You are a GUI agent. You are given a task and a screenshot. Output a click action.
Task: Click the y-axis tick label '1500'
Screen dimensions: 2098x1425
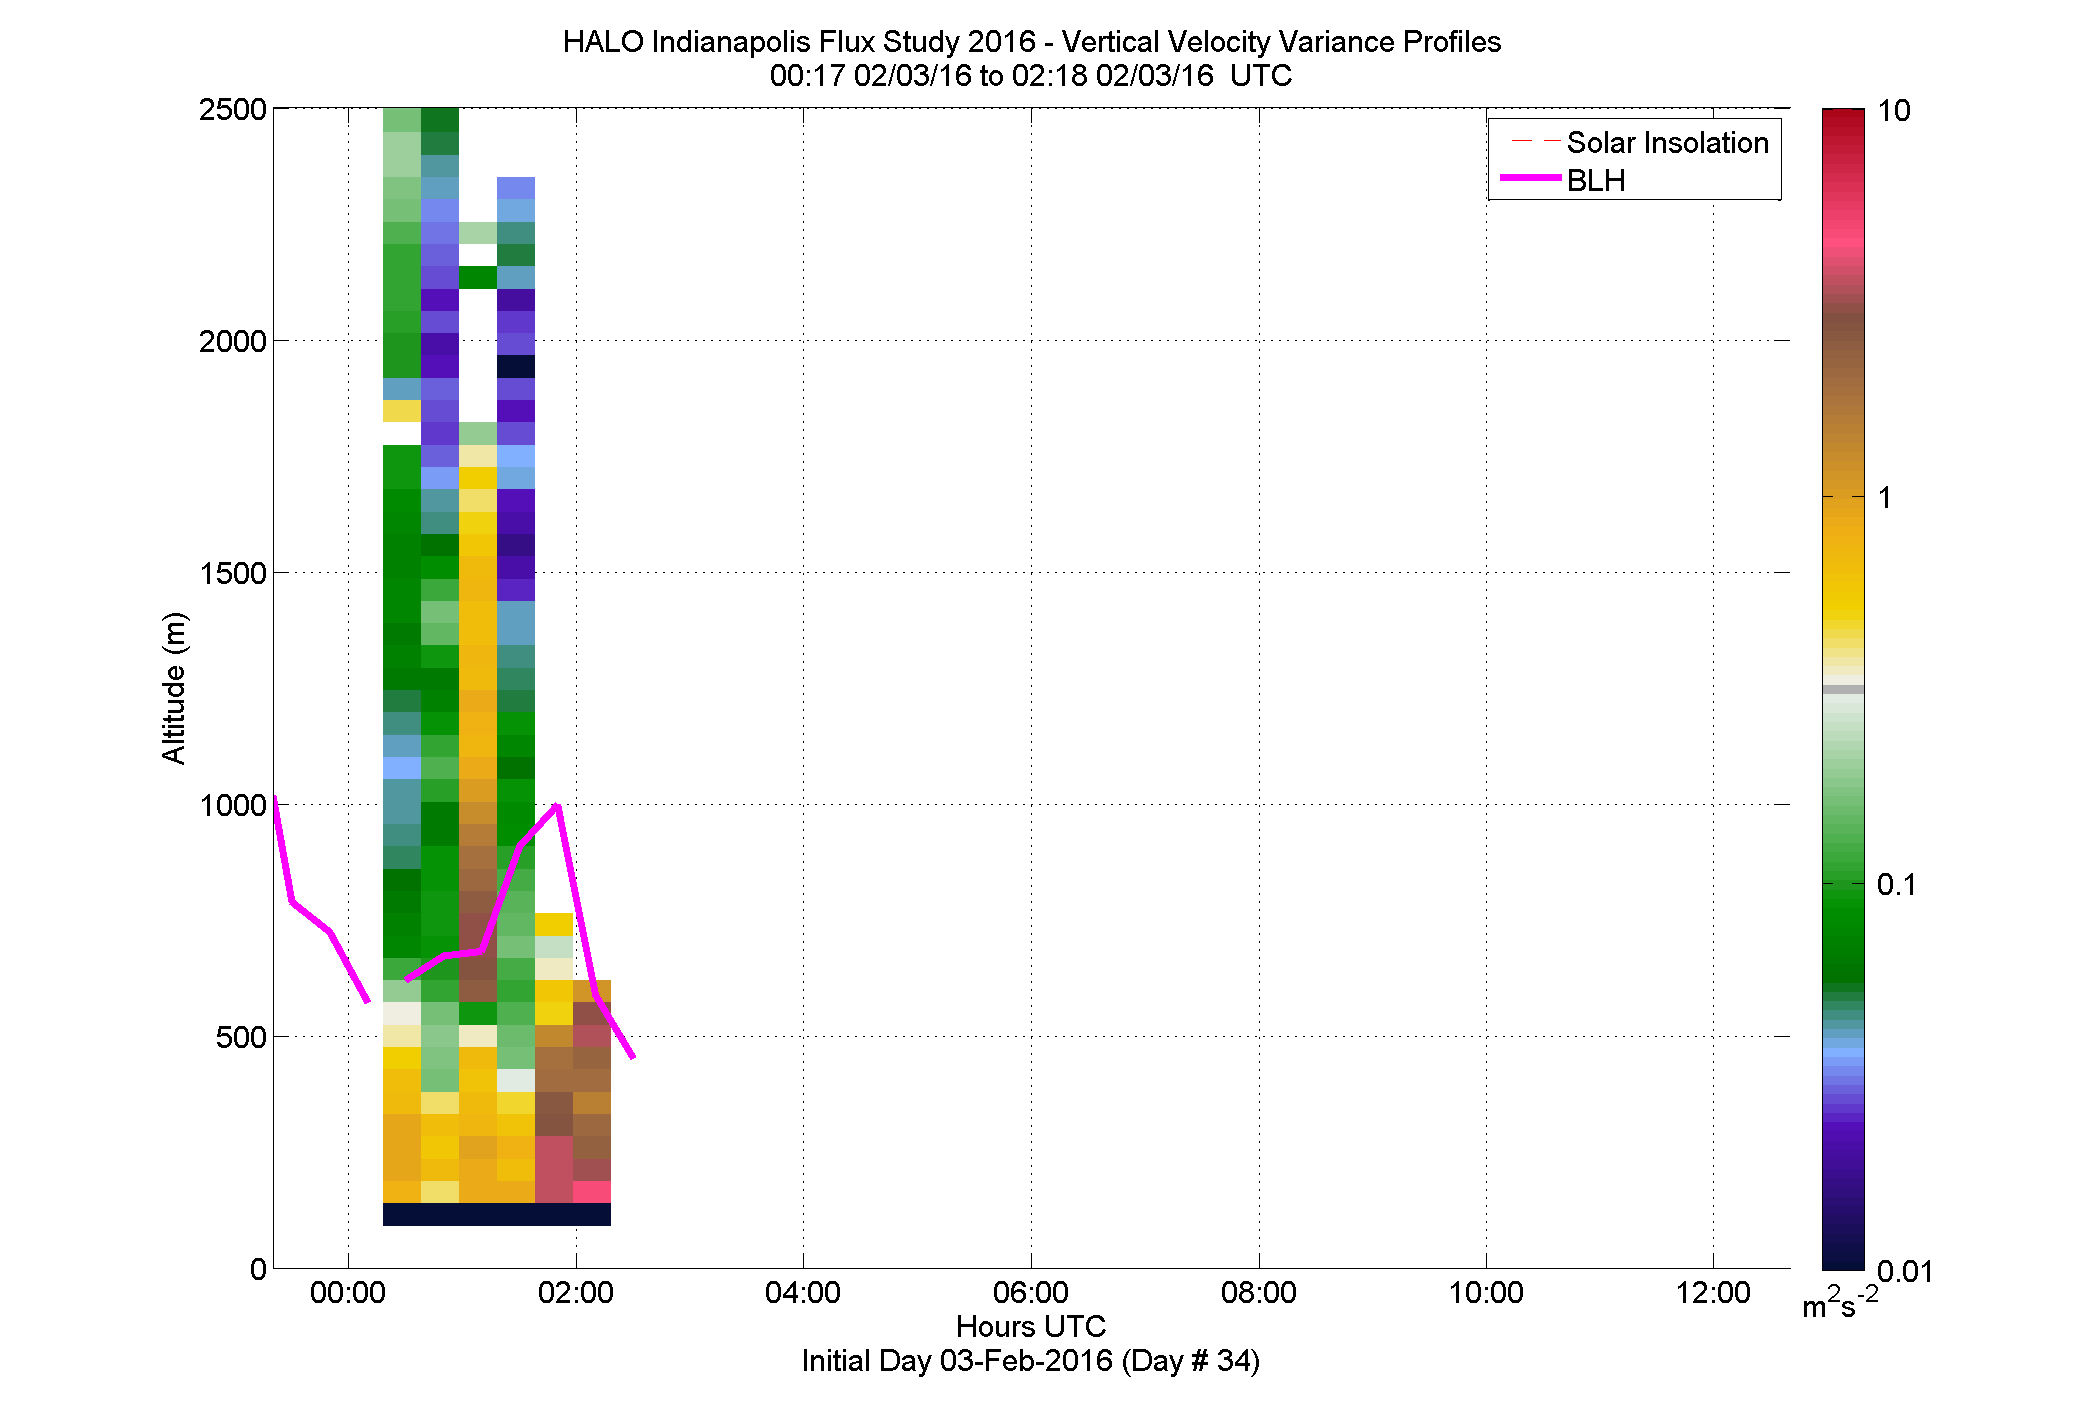pyautogui.click(x=233, y=573)
